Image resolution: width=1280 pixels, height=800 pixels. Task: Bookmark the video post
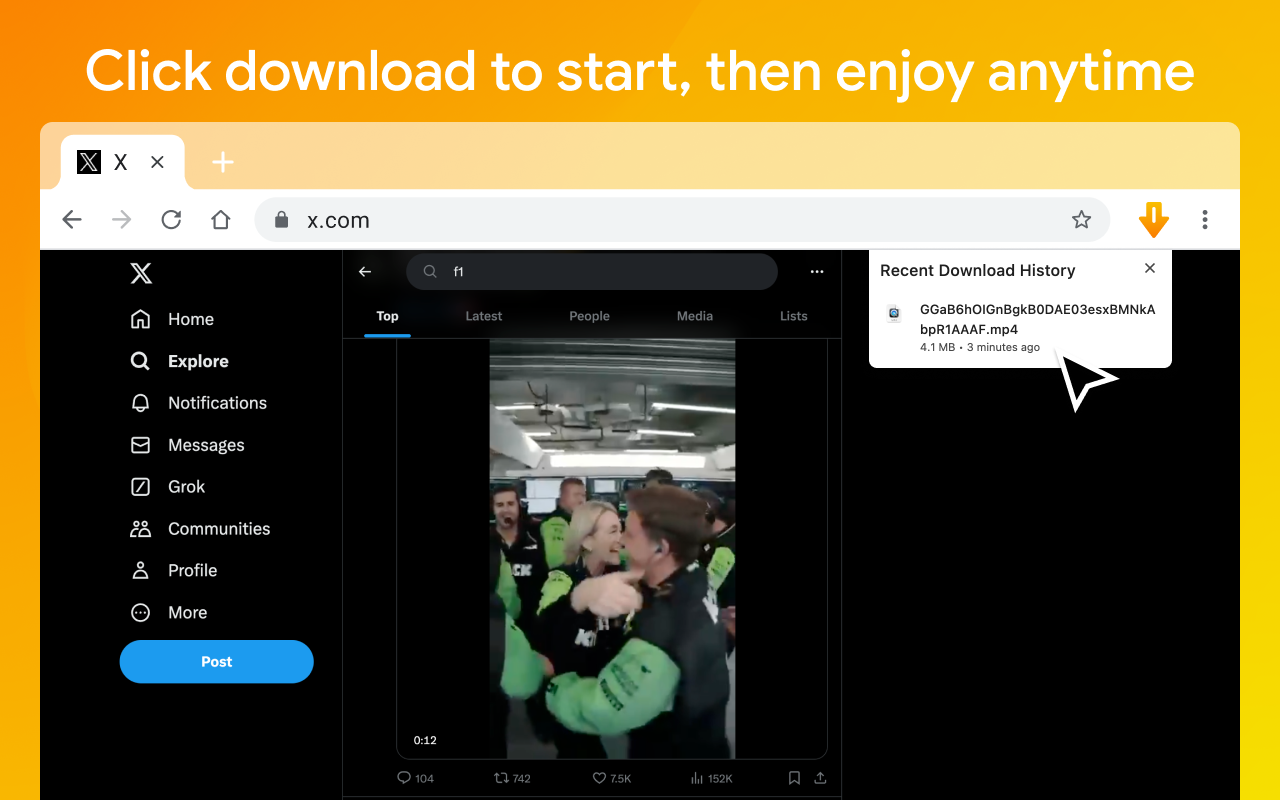pos(793,778)
